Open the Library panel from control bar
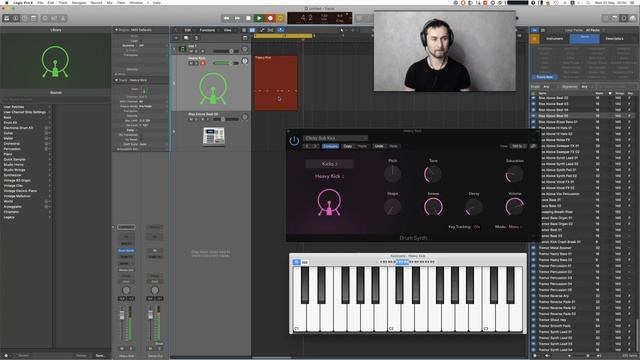The height and width of the screenshot is (360, 640). tap(7, 18)
